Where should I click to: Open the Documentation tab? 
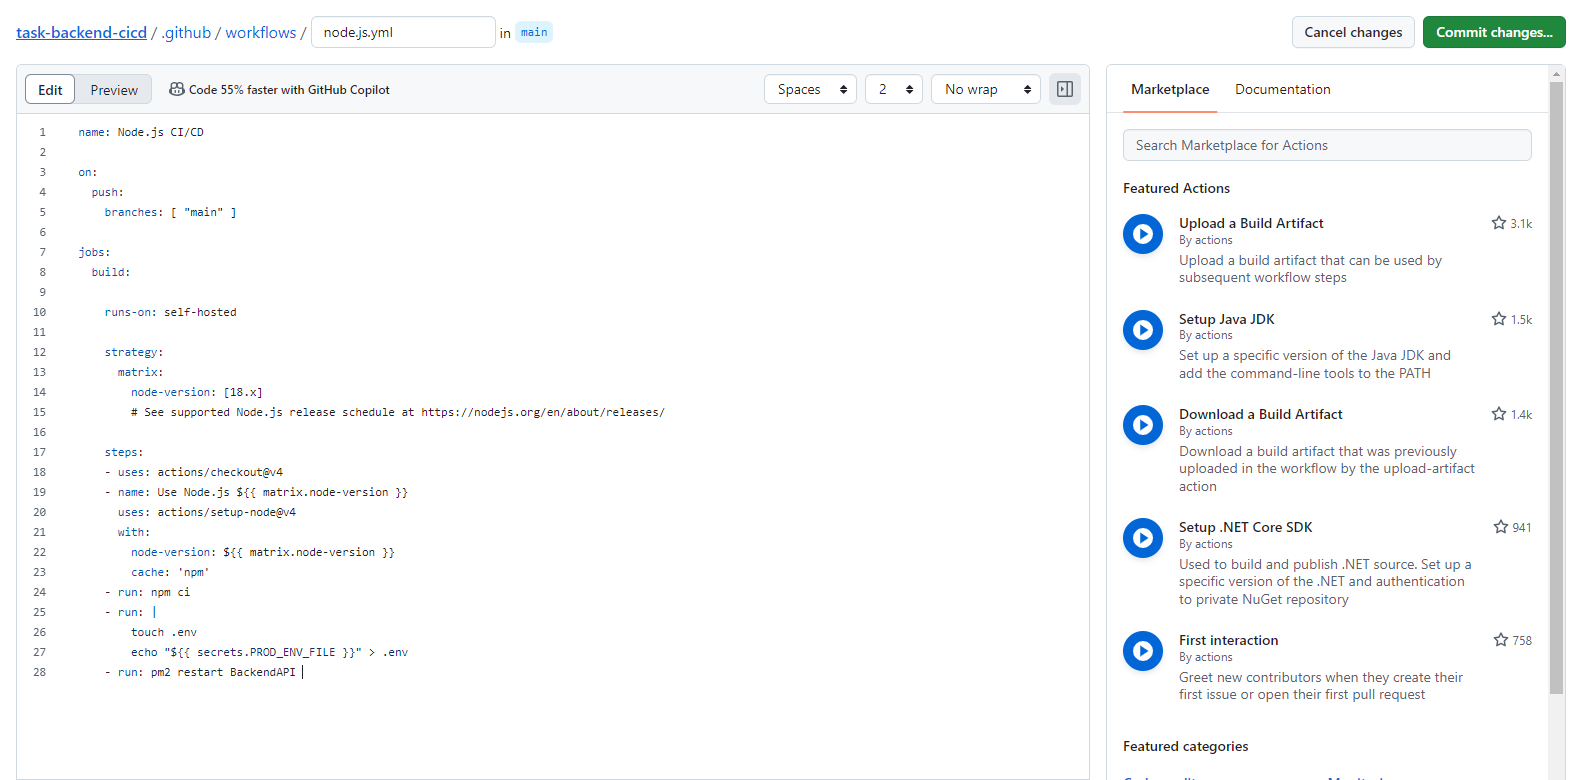pyautogui.click(x=1283, y=89)
